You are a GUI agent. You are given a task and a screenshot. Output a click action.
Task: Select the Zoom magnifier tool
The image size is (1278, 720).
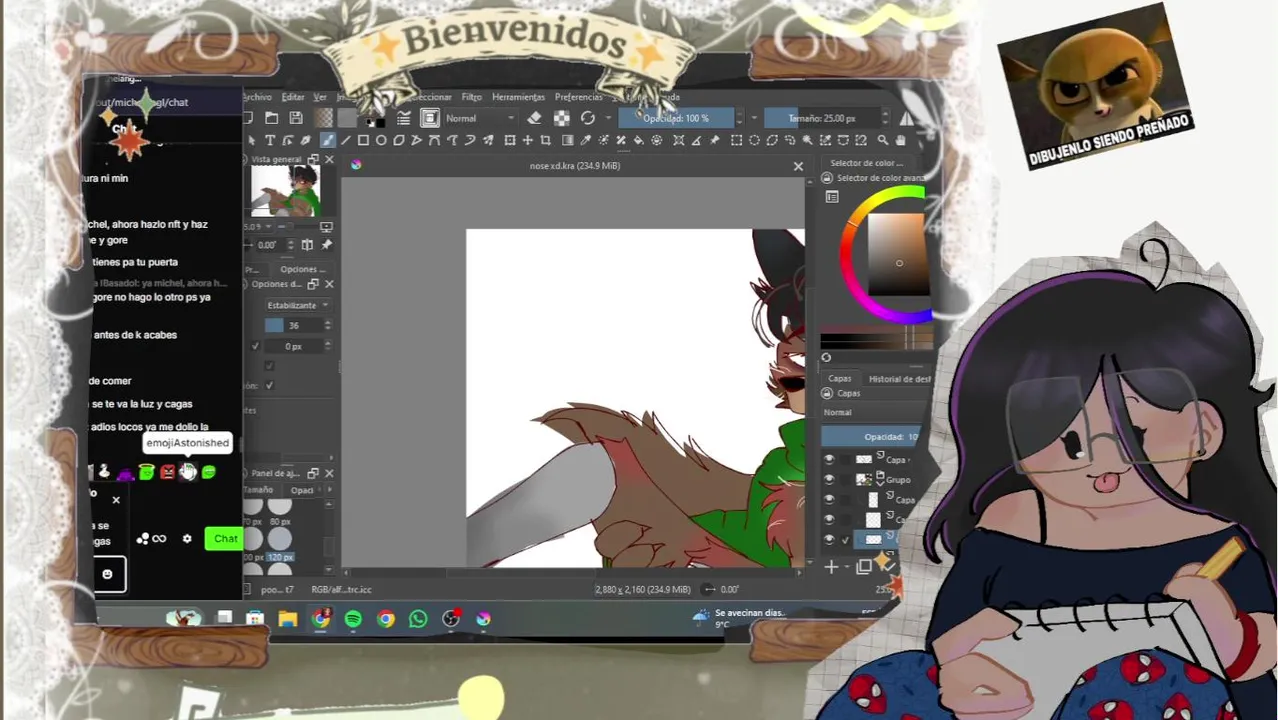[883, 141]
